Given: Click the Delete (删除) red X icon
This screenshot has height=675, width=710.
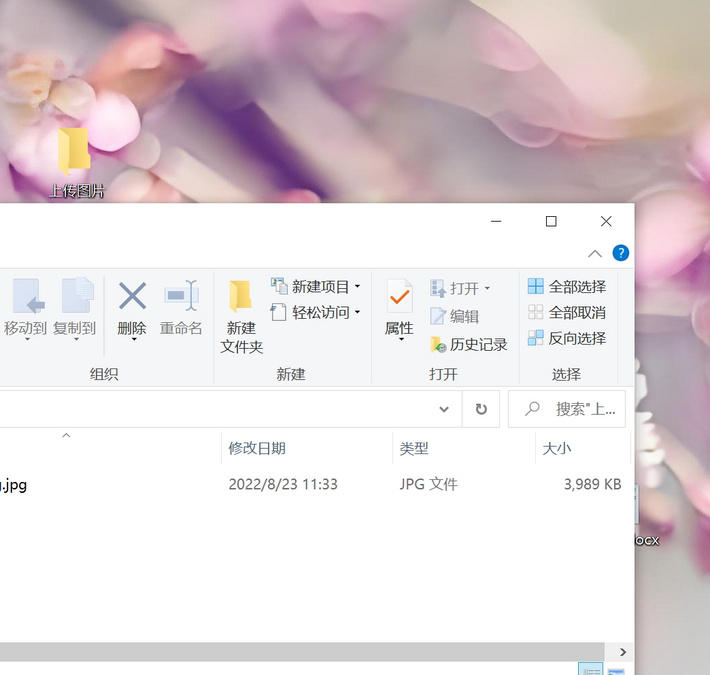Looking at the screenshot, I should 132,296.
